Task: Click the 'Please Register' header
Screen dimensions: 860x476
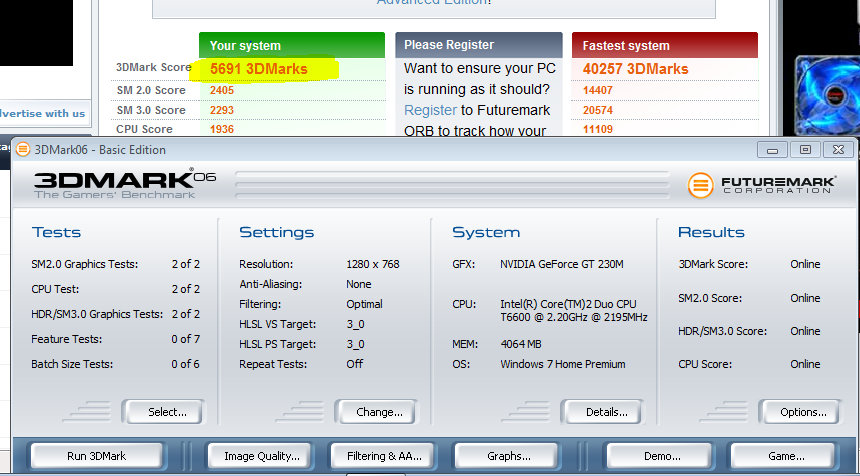Action: click(x=479, y=45)
